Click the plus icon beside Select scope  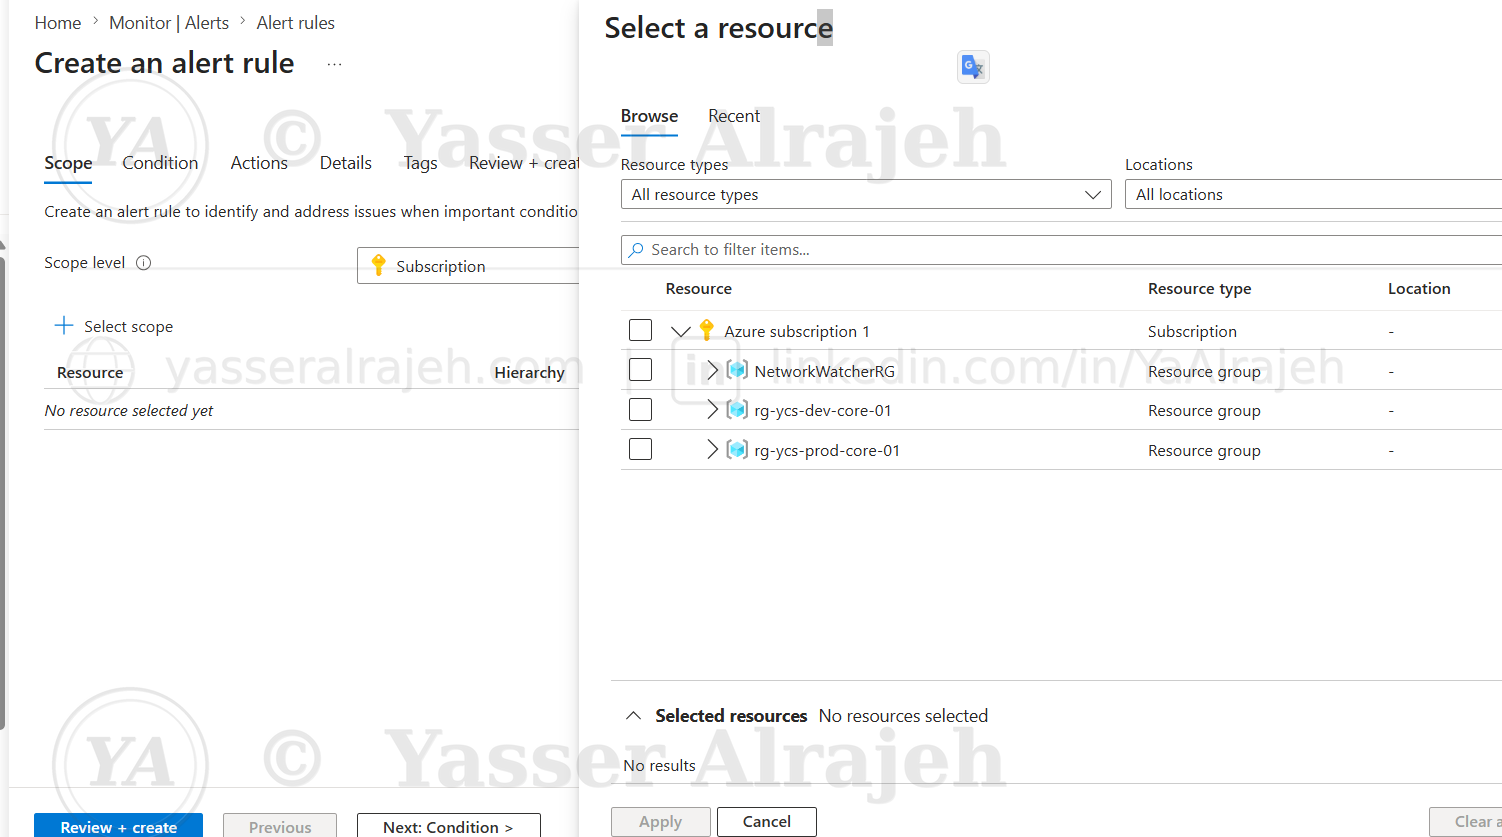[64, 326]
